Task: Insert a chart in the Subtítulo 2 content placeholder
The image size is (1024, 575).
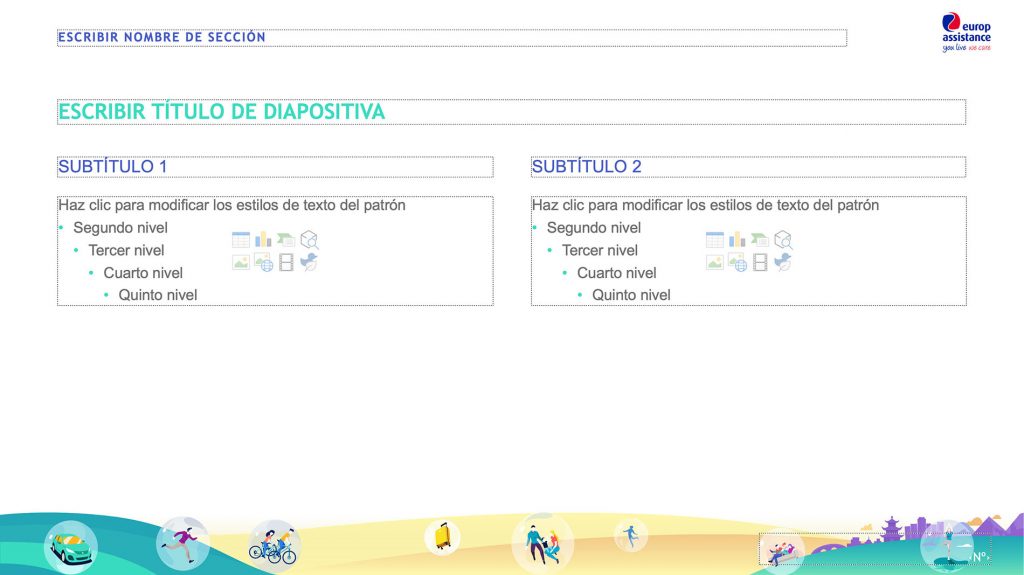Action: pyautogui.click(x=737, y=240)
